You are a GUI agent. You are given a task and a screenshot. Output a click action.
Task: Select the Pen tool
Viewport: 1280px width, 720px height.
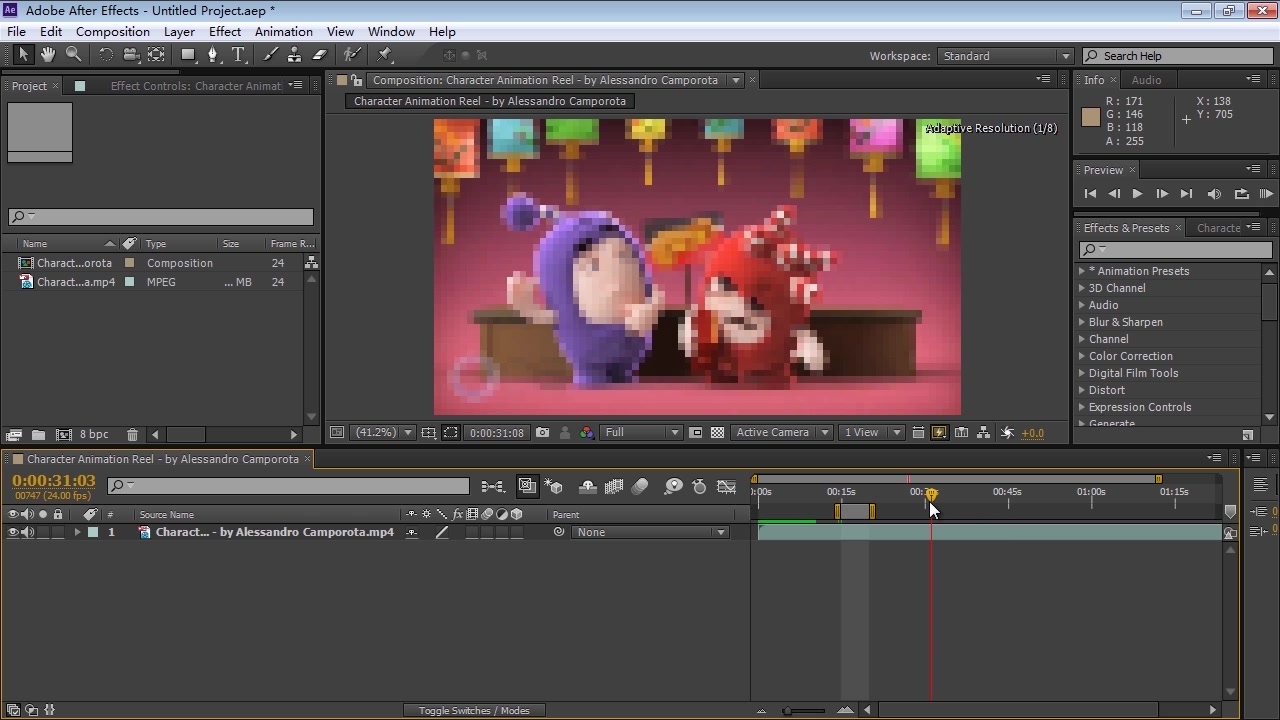[213, 55]
